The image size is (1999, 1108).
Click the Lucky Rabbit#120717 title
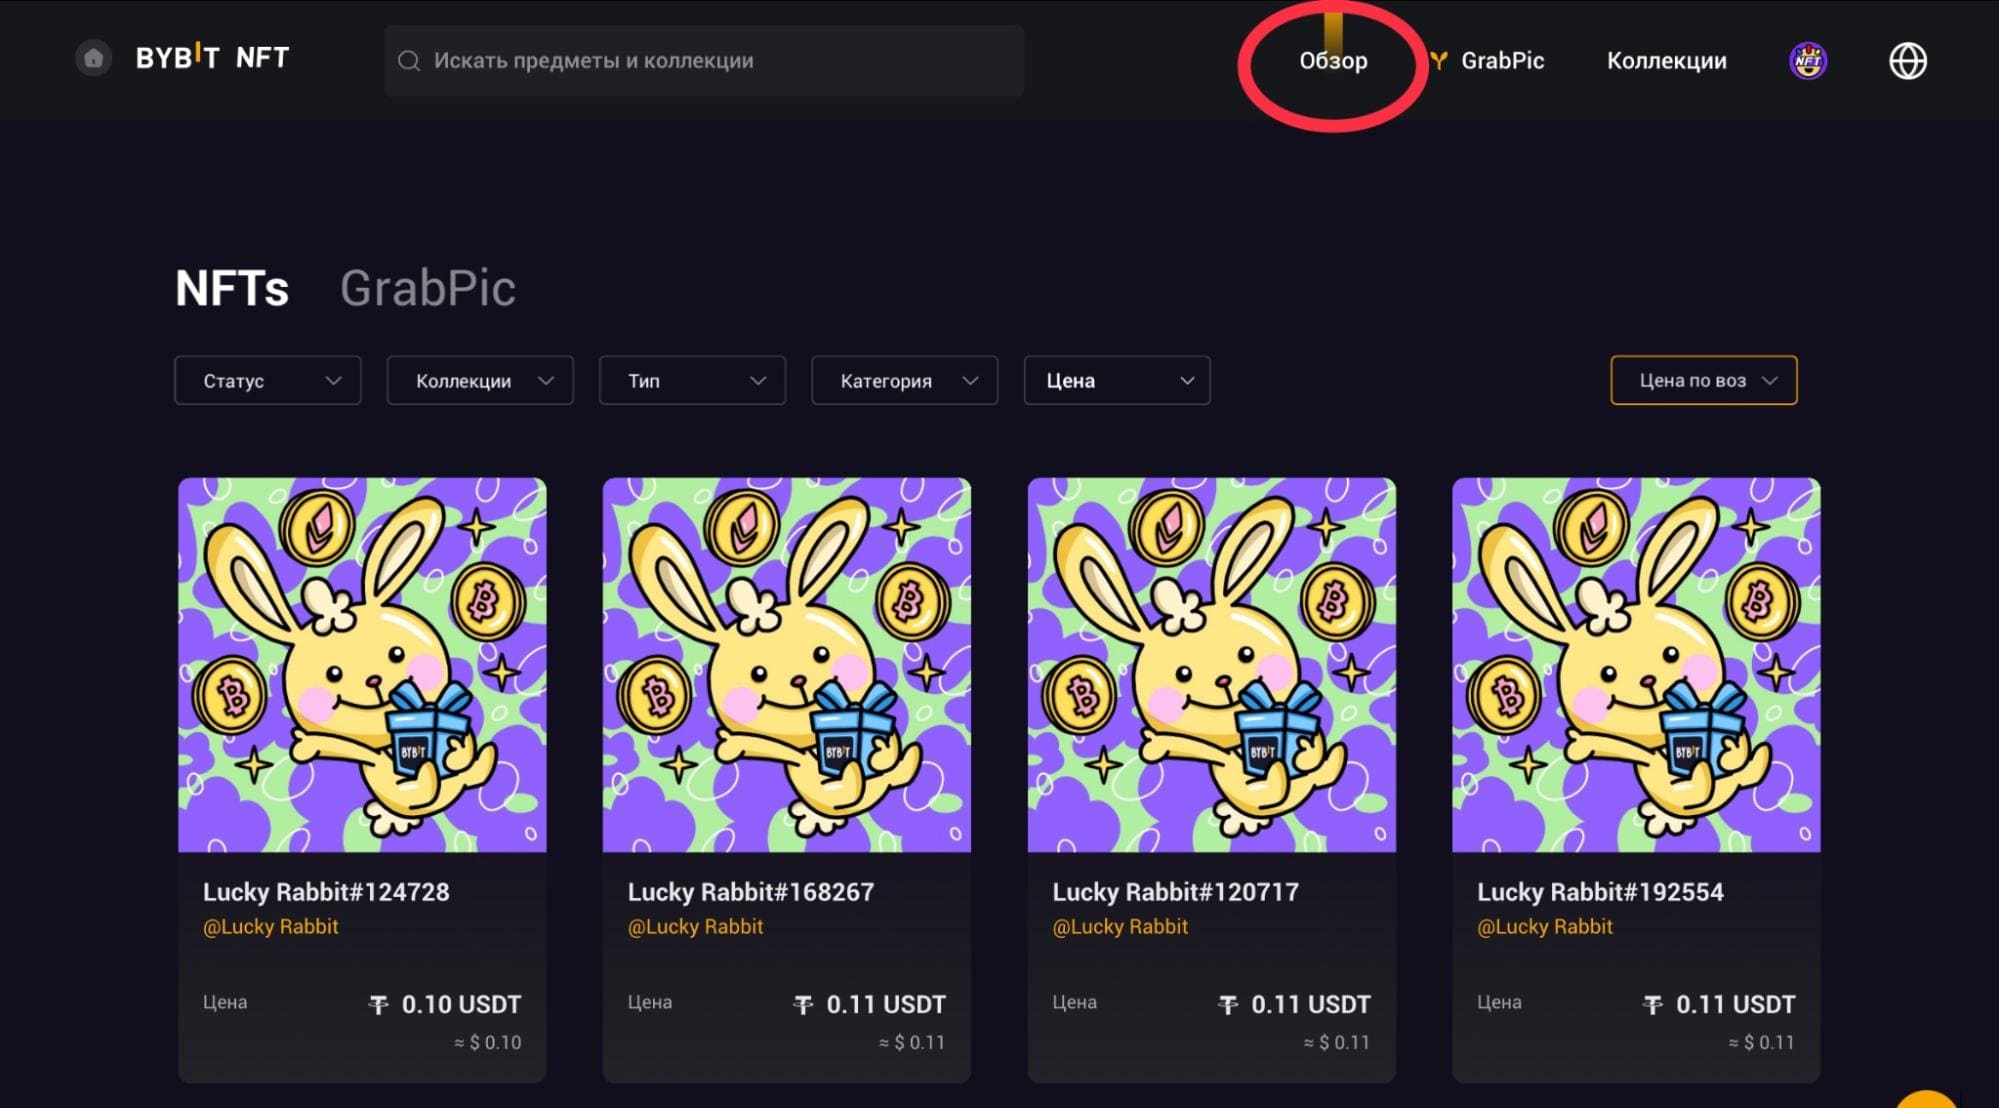(x=1176, y=892)
